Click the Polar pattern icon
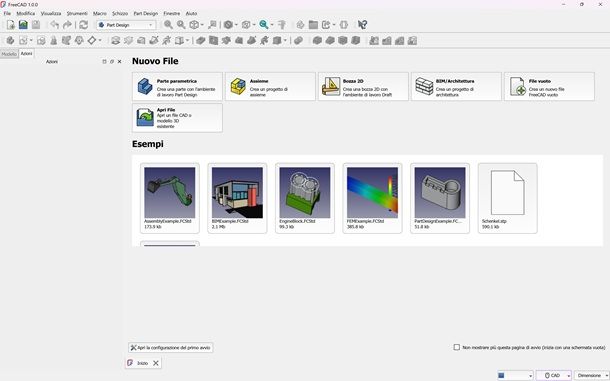 [400, 40]
